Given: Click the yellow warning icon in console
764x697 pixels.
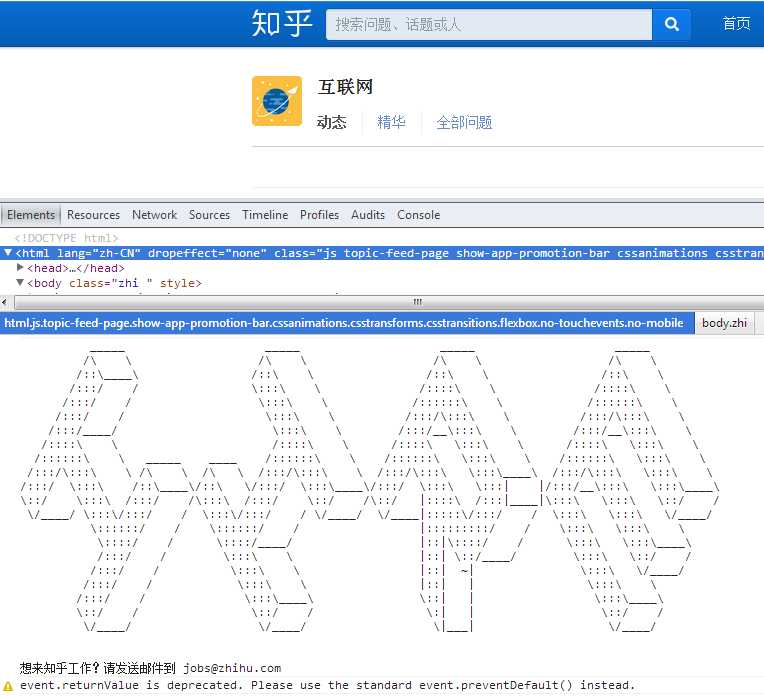Looking at the screenshot, I should 8,686.
